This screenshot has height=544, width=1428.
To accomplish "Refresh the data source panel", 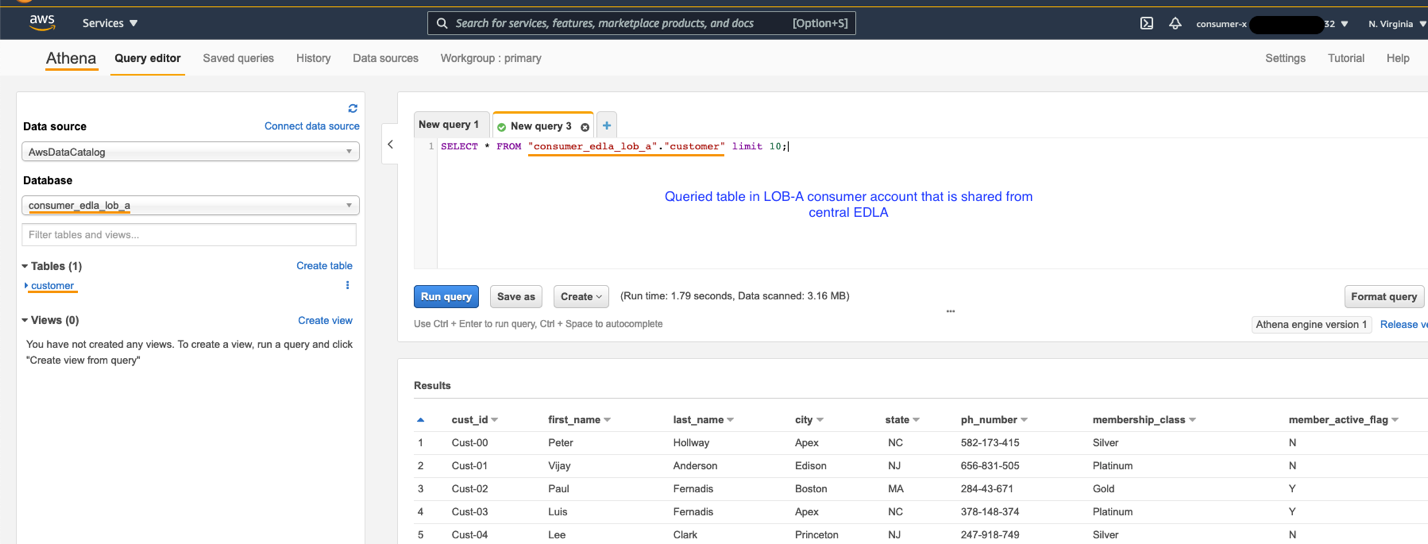I will [x=353, y=108].
